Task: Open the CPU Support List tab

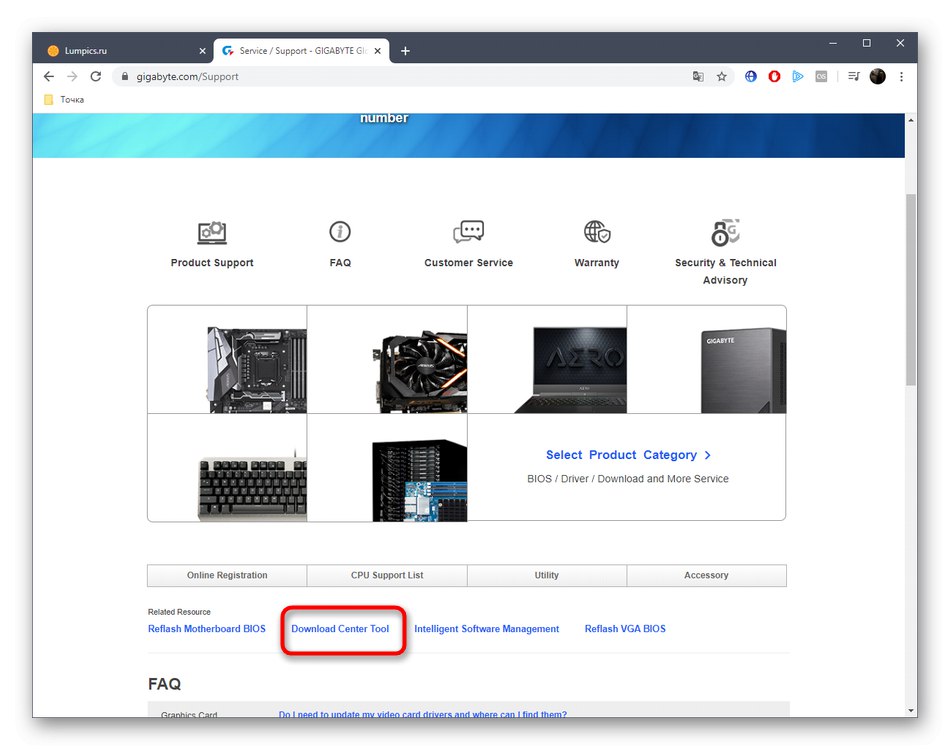Action: tap(387, 576)
